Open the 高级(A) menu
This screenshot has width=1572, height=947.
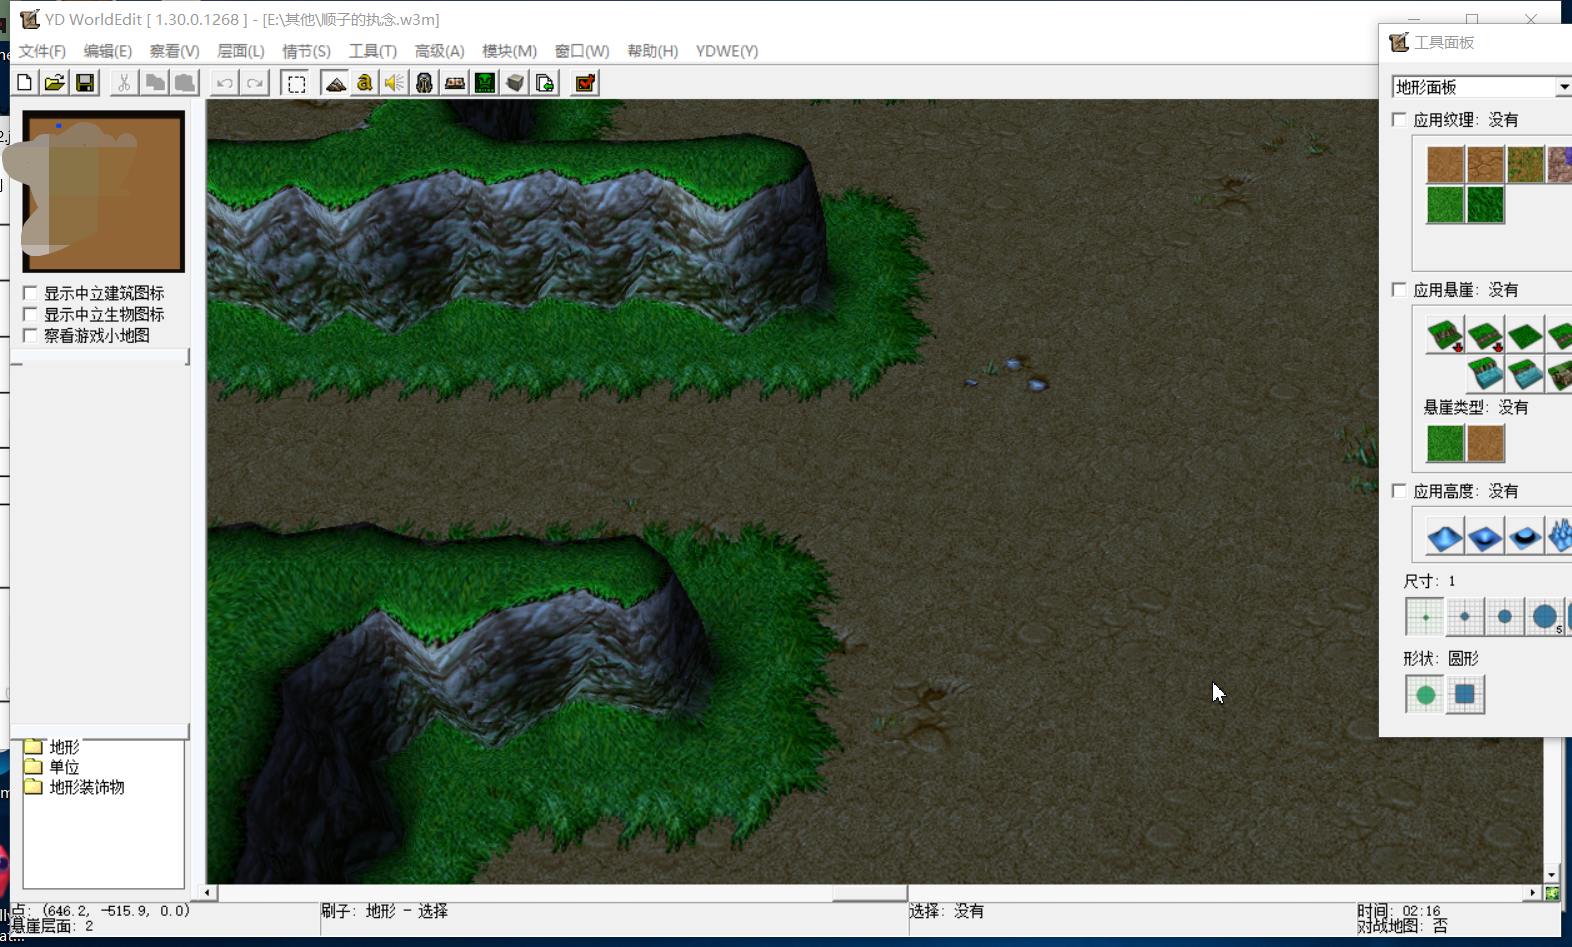click(439, 51)
